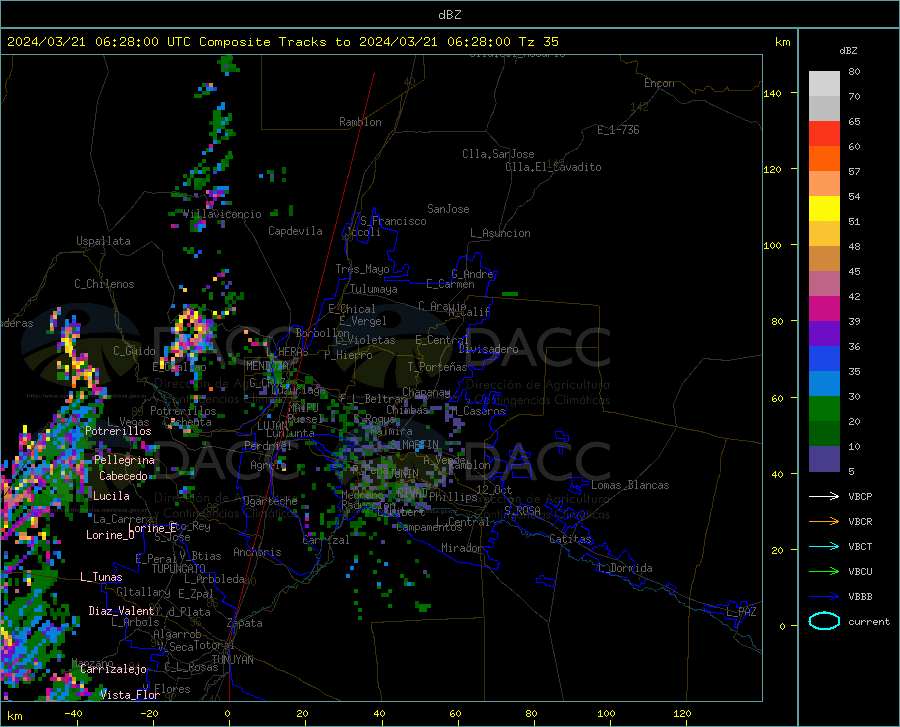
Task: Click the Tres_Mayo map label
Action: (x=362, y=269)
